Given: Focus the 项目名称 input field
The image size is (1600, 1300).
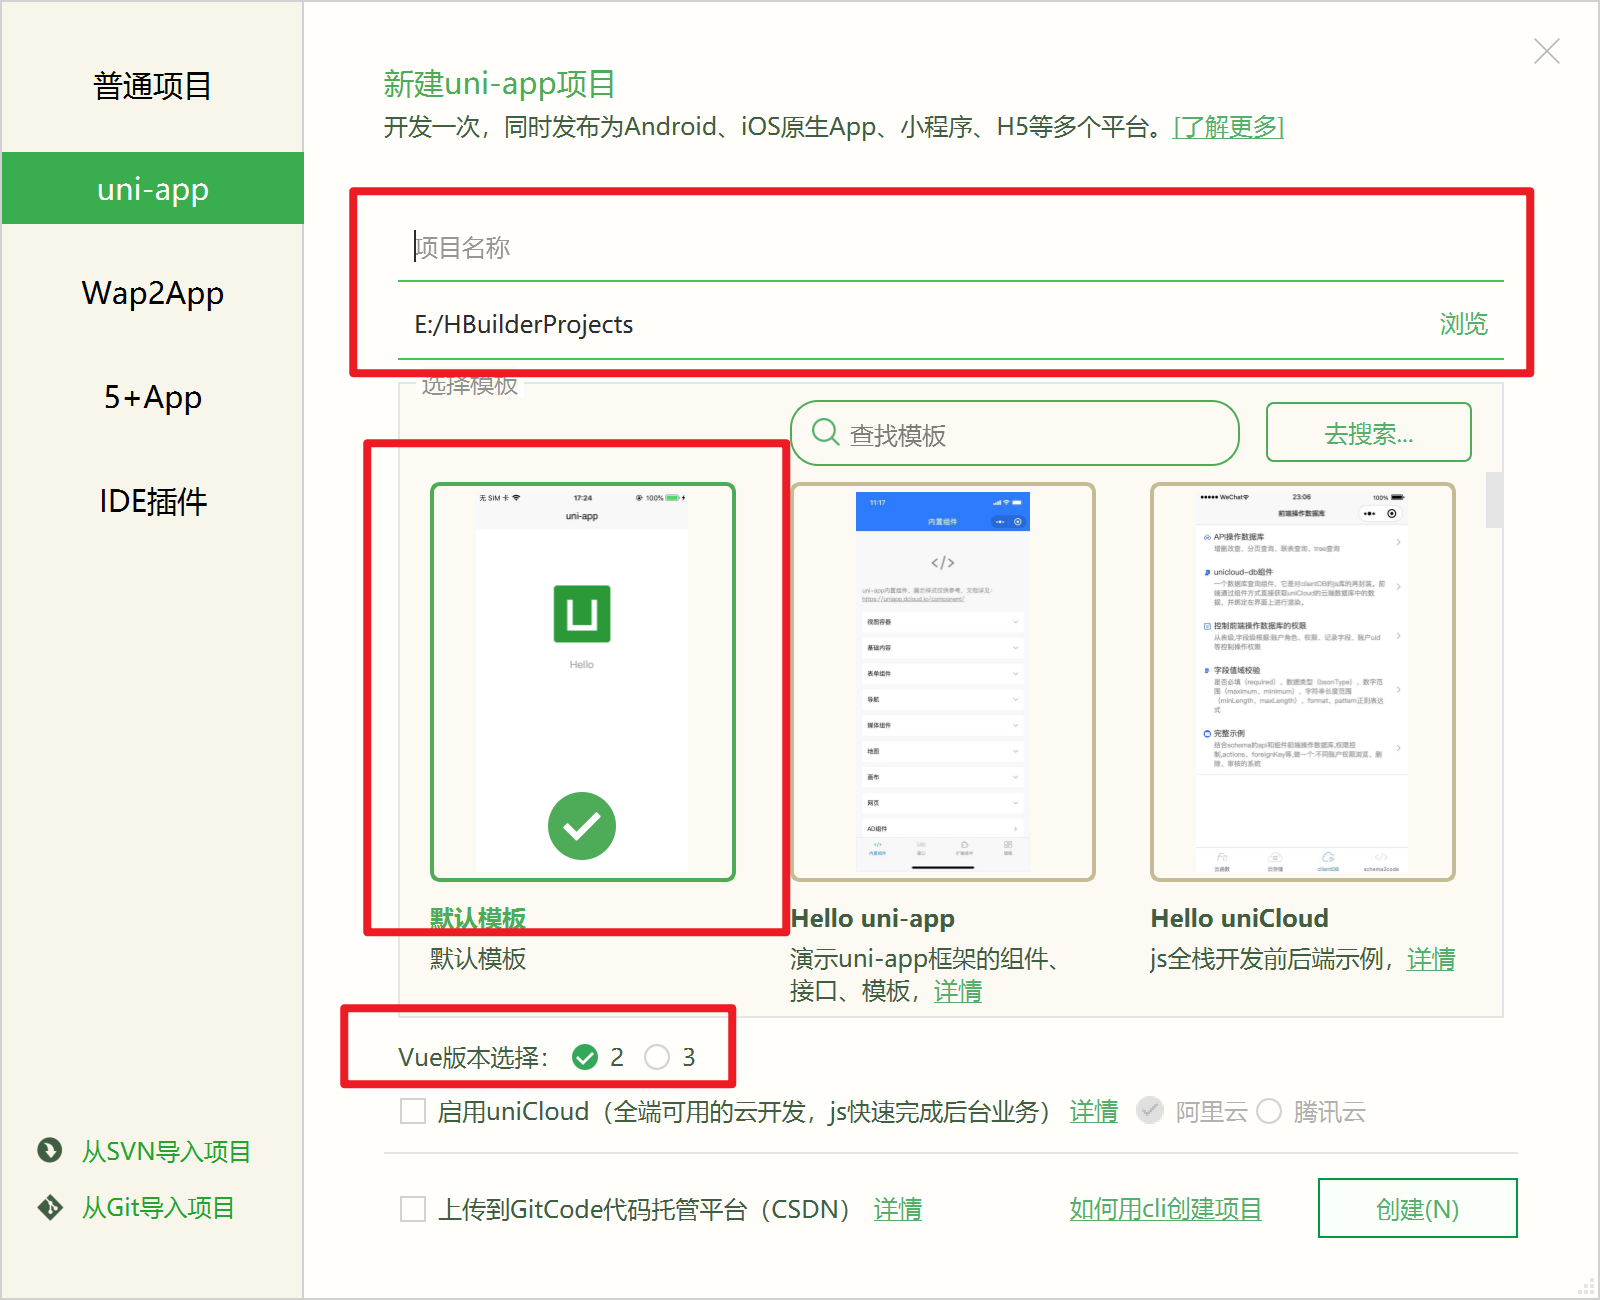Looking at the screenshot, I should pyautogui.click(x=950, y=247).
